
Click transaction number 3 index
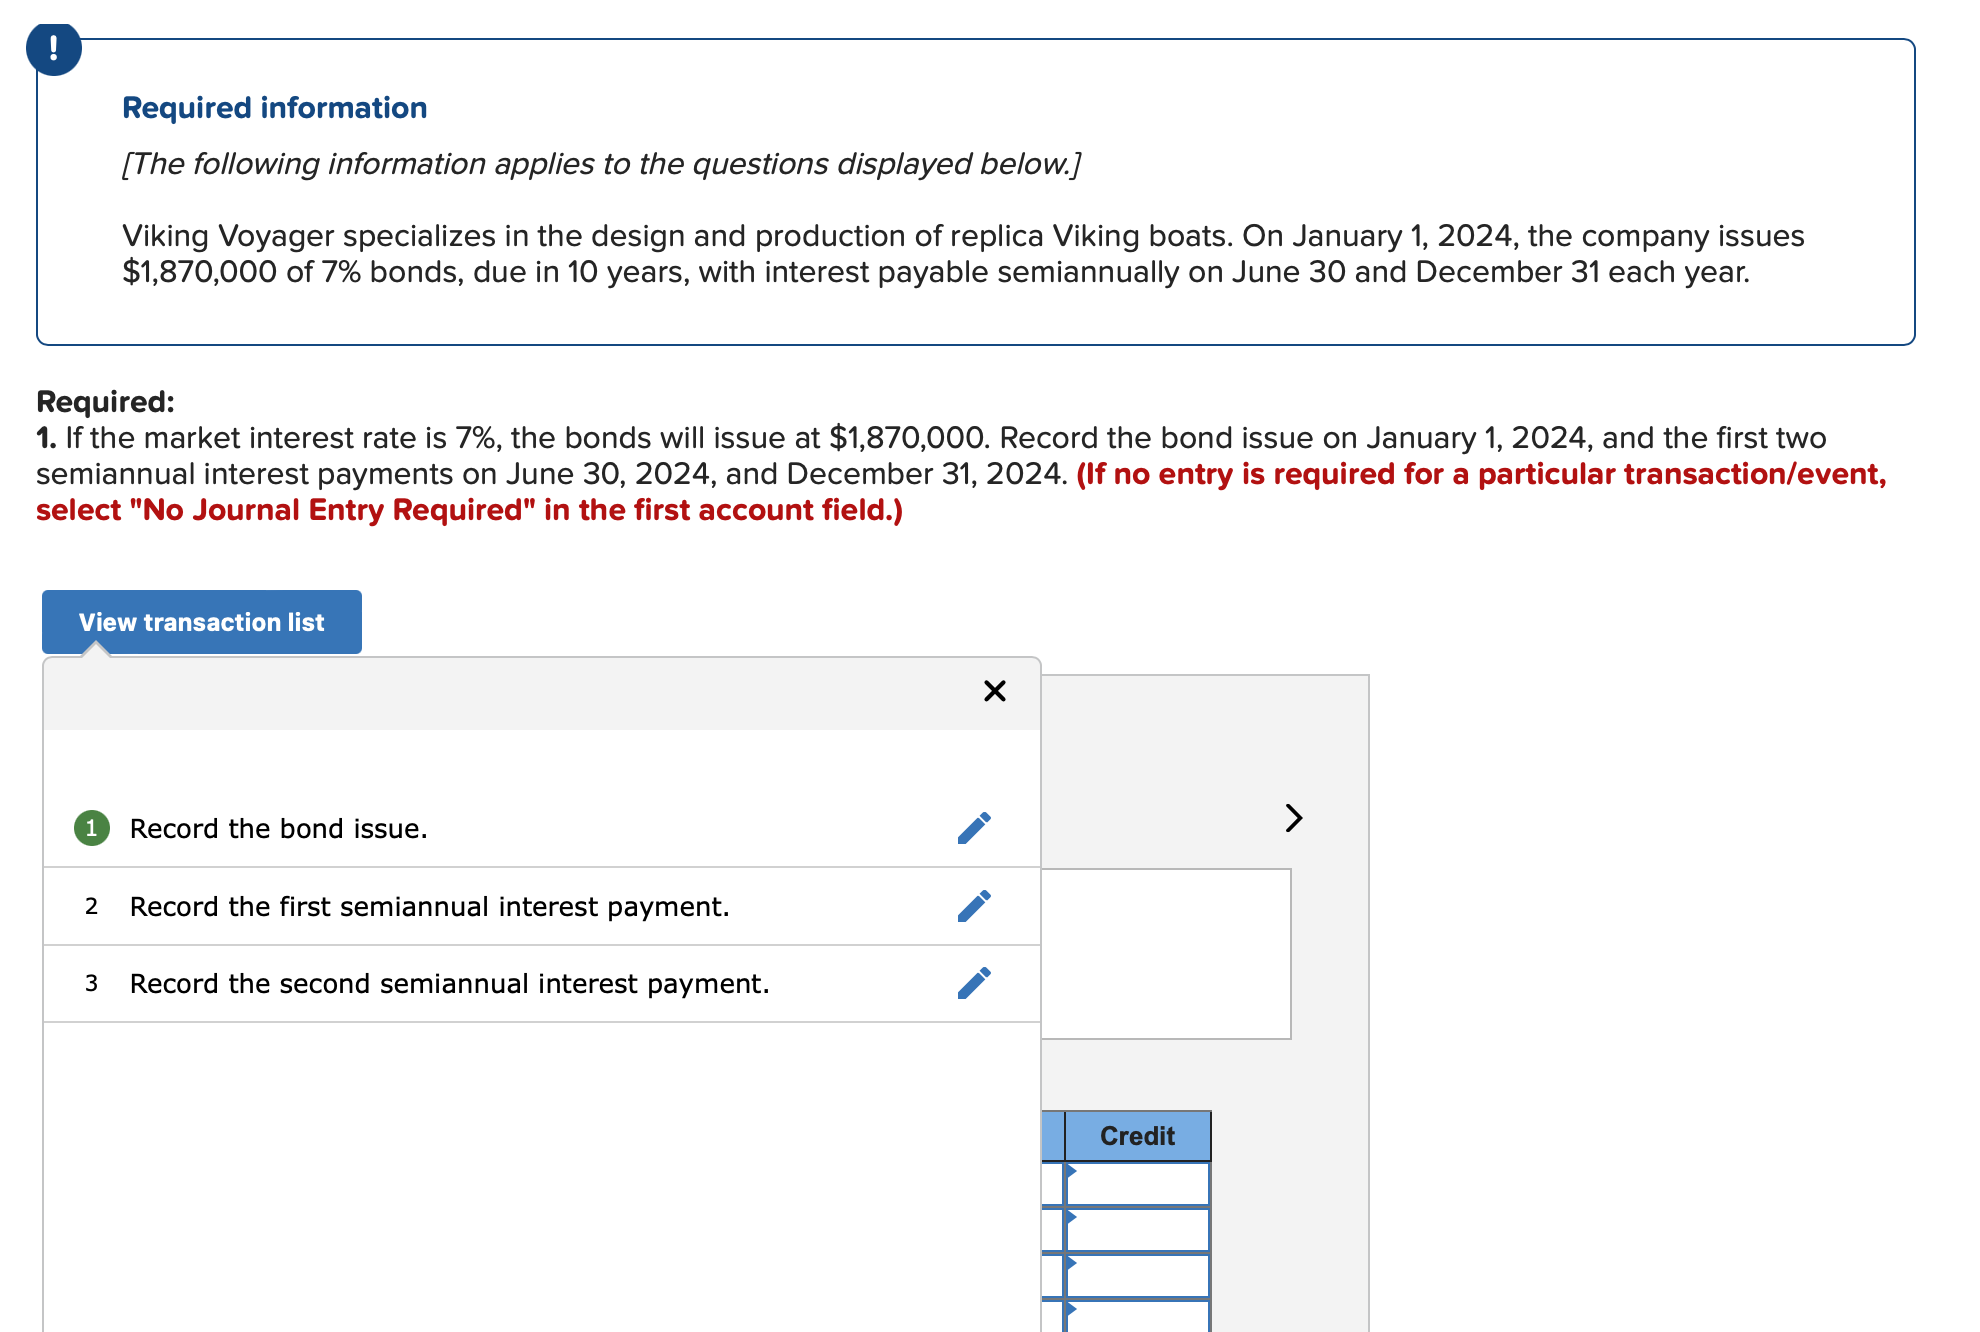pos(91,984)
